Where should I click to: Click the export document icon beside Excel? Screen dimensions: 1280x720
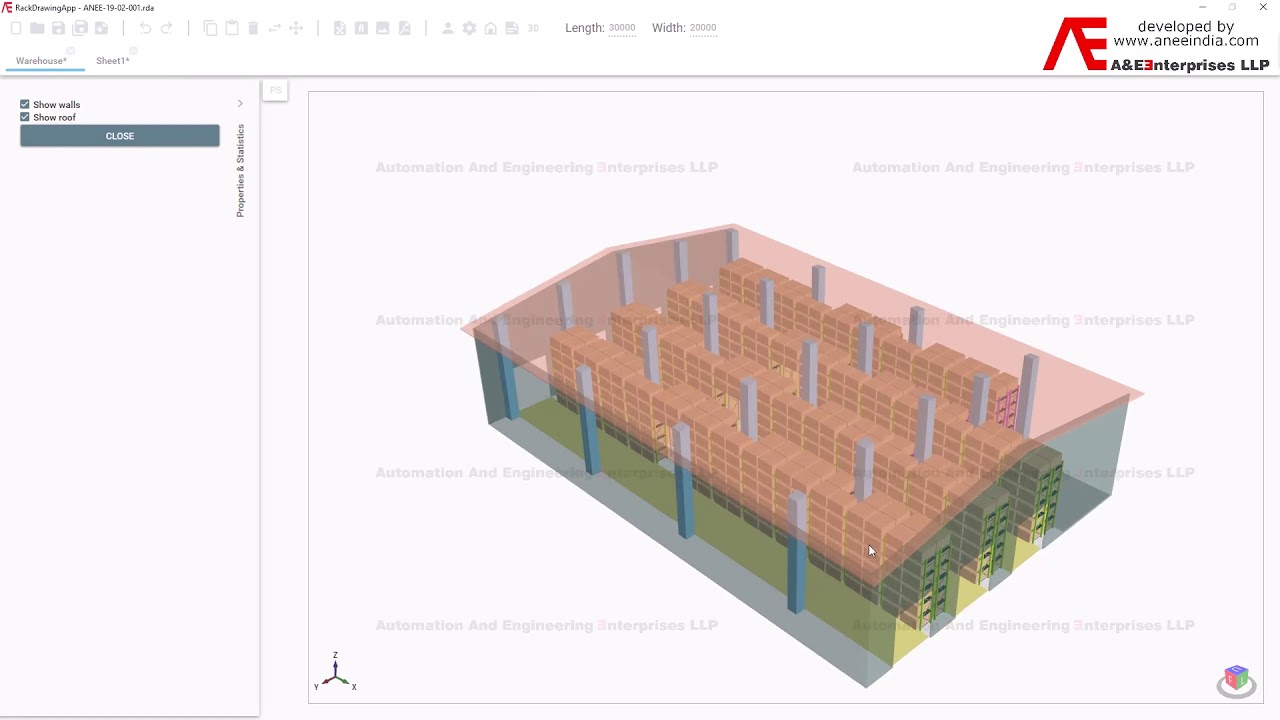coord(361,28)
